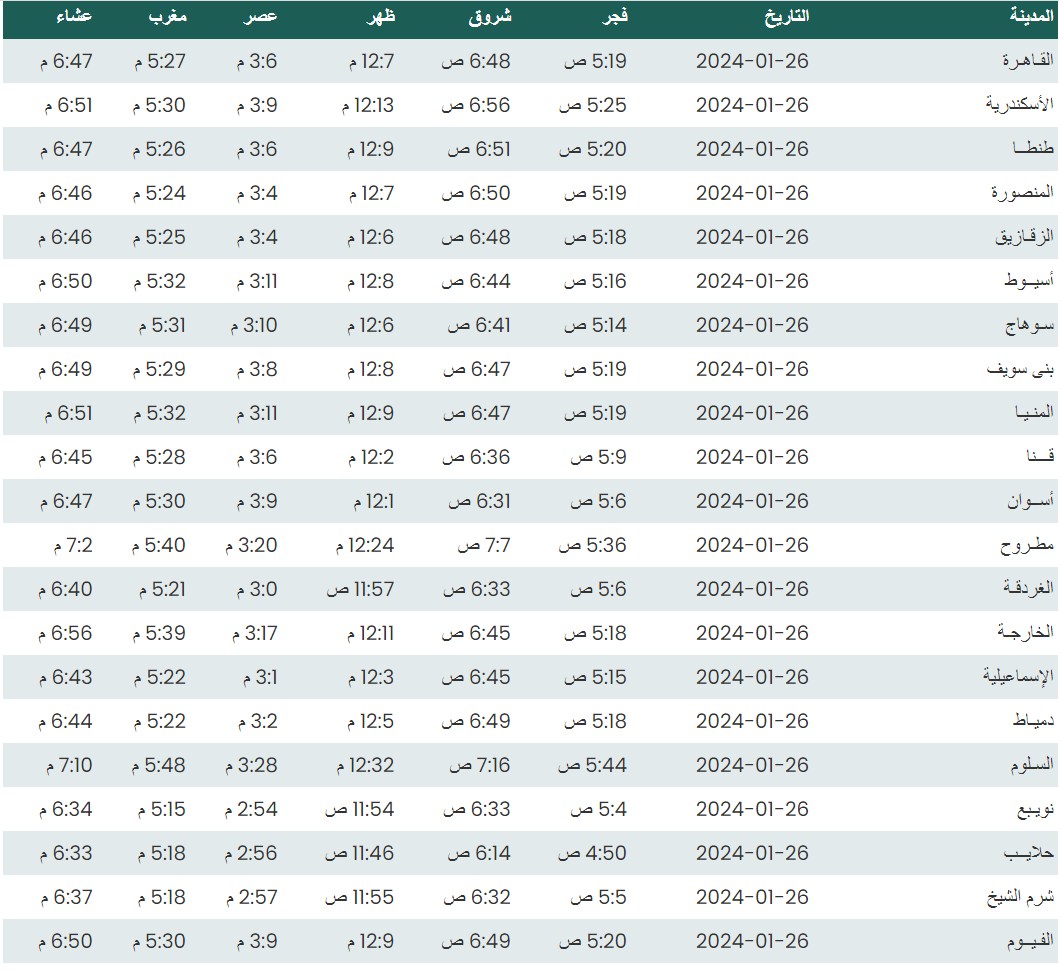This screenshot has width=1059, height=970.
Task: Click the شرم الشيخ city name
Action: click(x=1020, y=897)
